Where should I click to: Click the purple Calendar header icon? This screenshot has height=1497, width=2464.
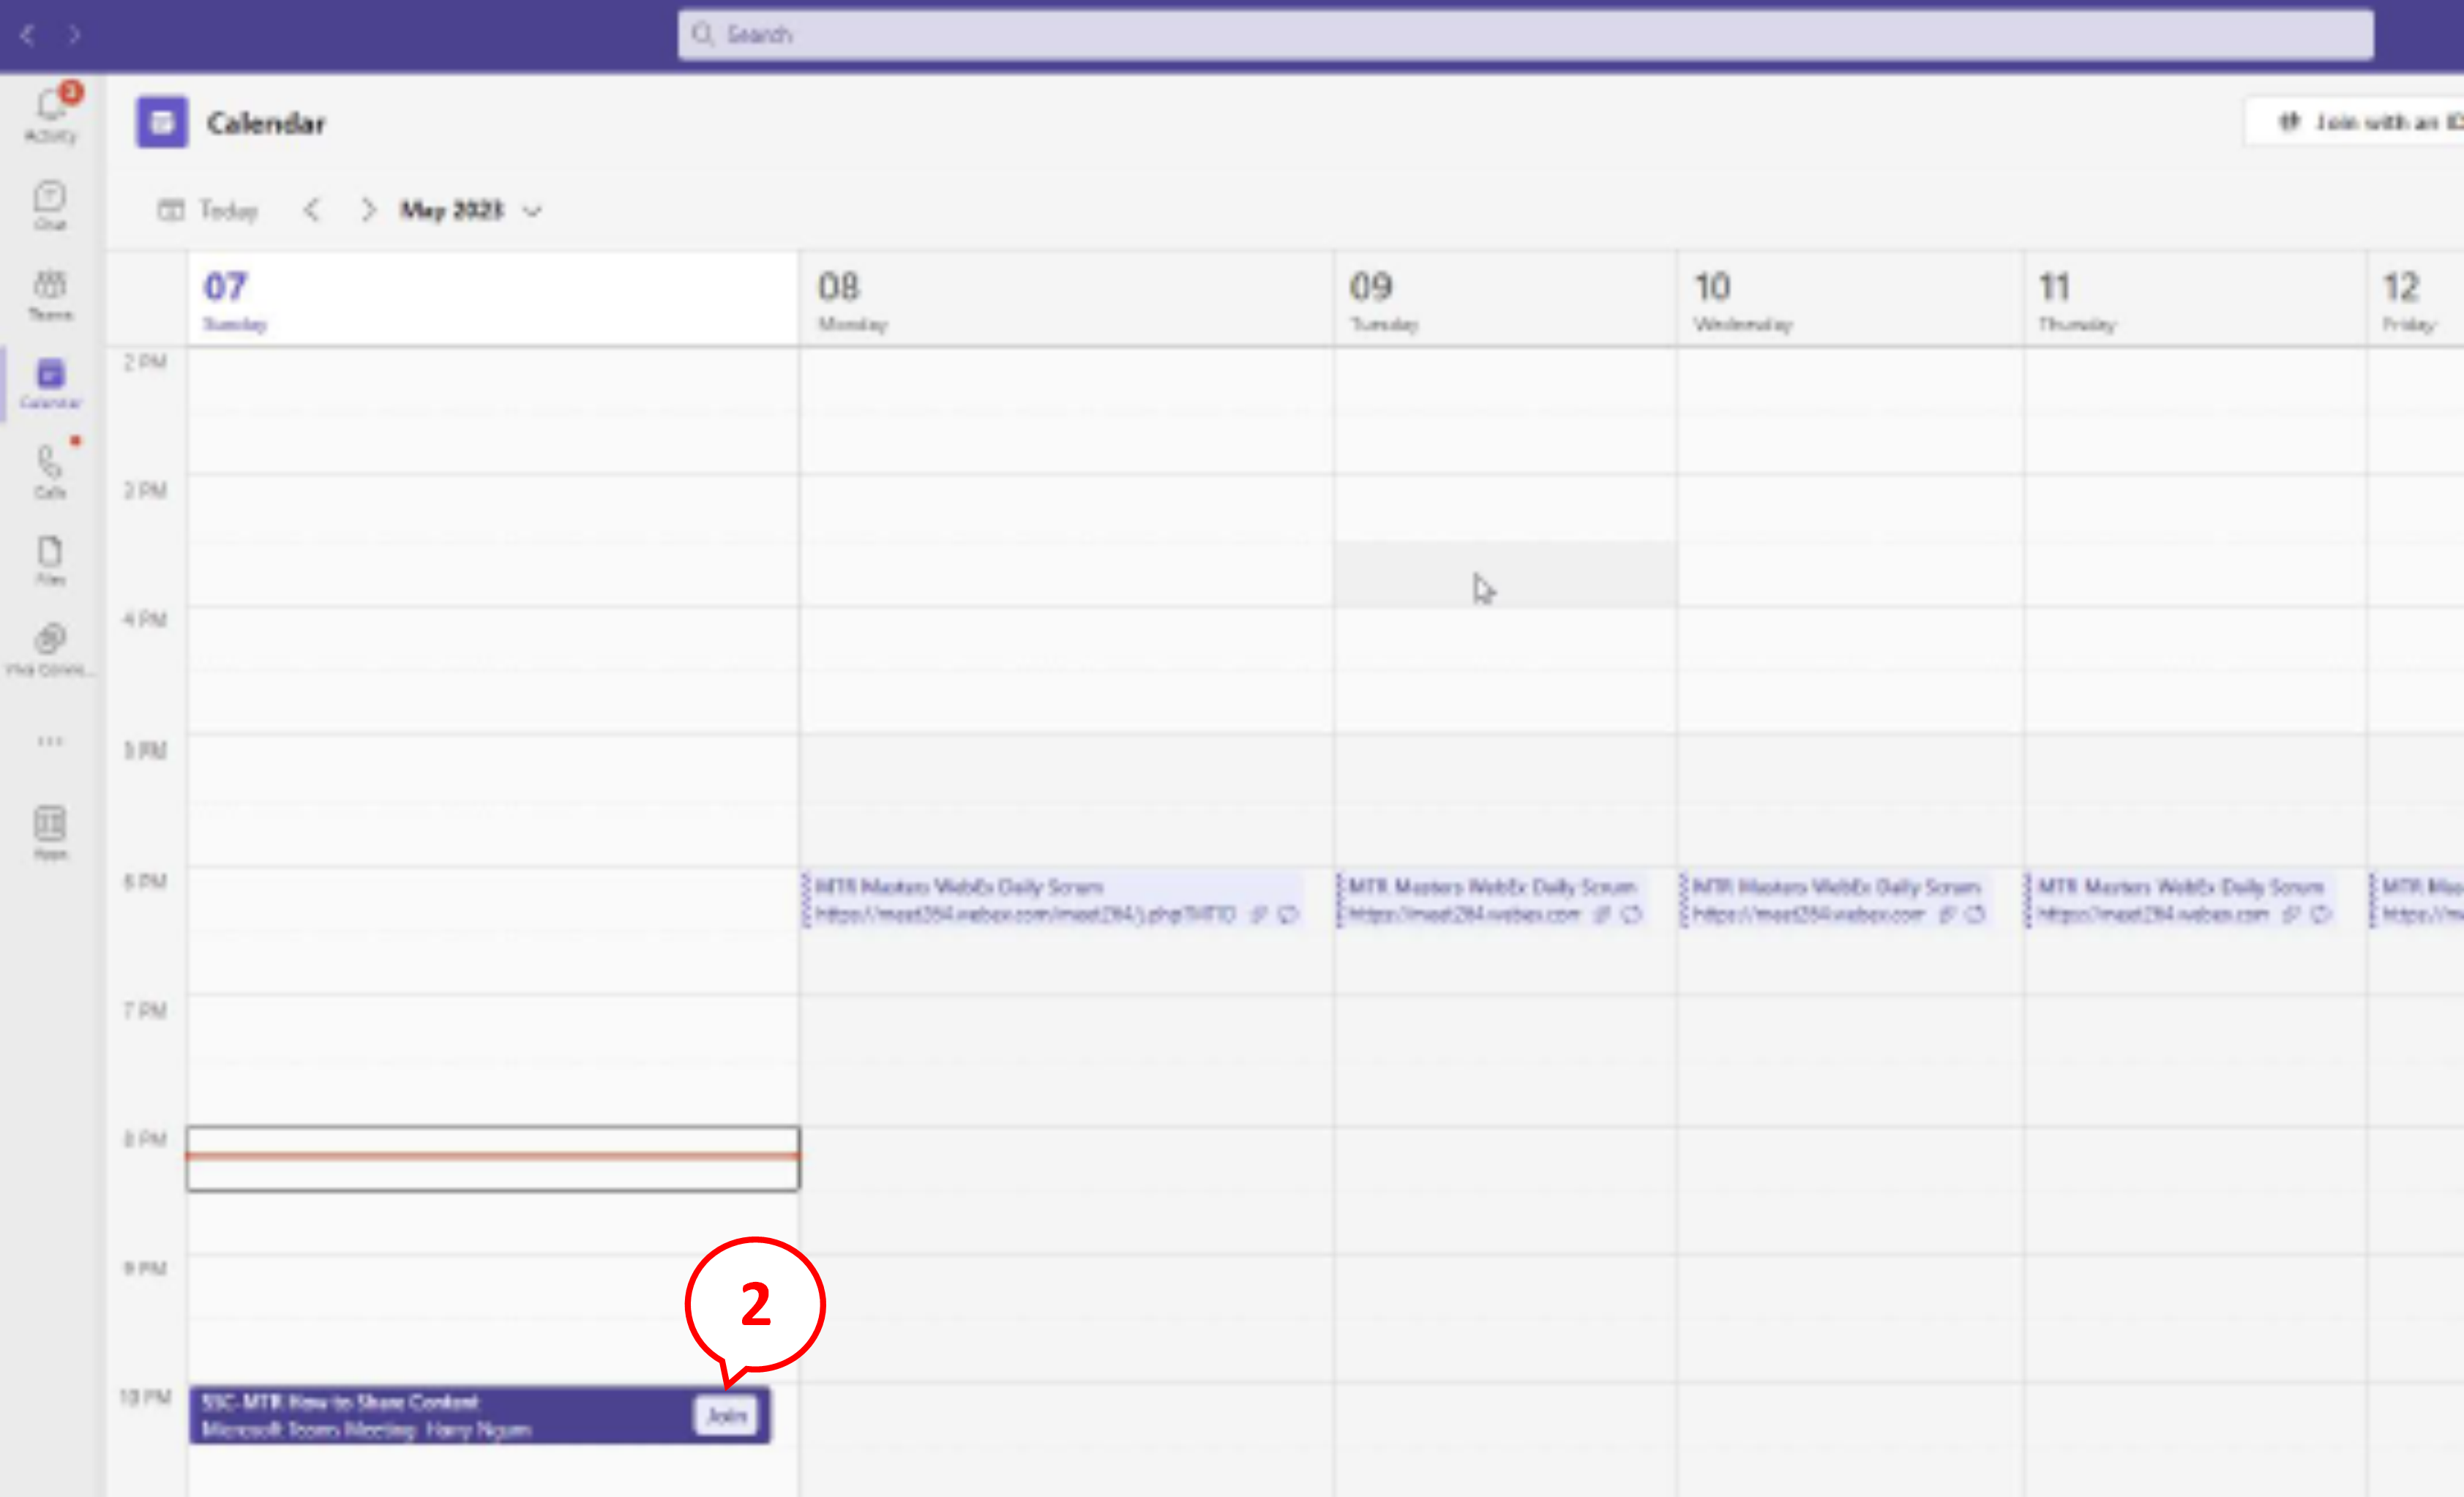162,123
